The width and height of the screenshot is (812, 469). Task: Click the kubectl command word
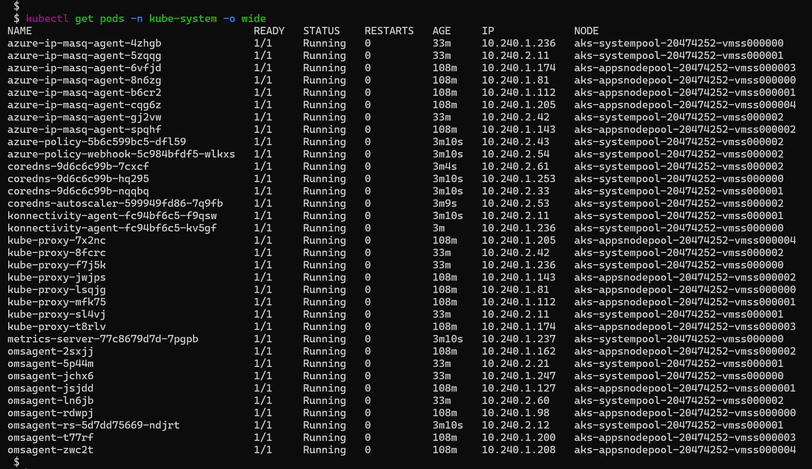point(47,19)
